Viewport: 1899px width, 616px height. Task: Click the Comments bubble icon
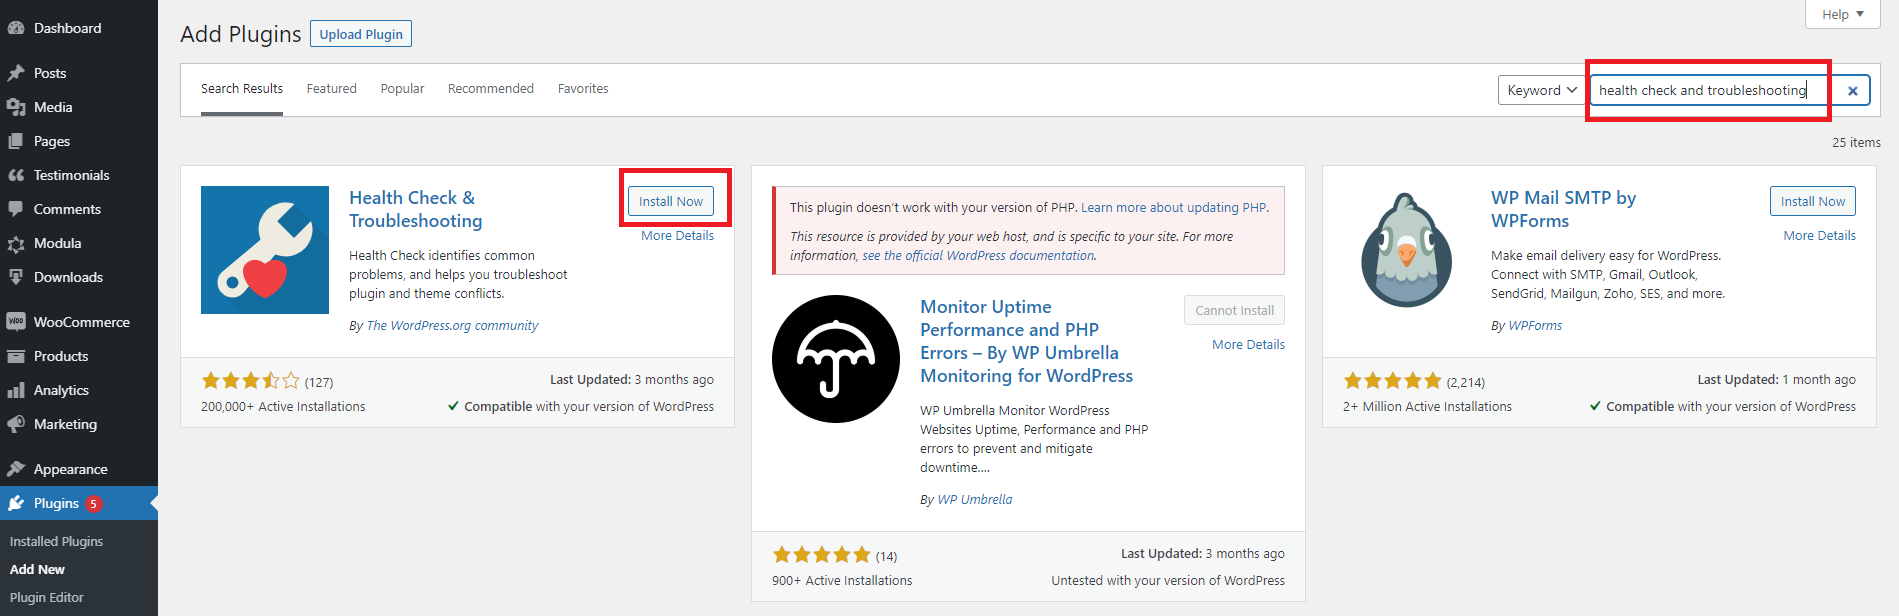[16, 209]
